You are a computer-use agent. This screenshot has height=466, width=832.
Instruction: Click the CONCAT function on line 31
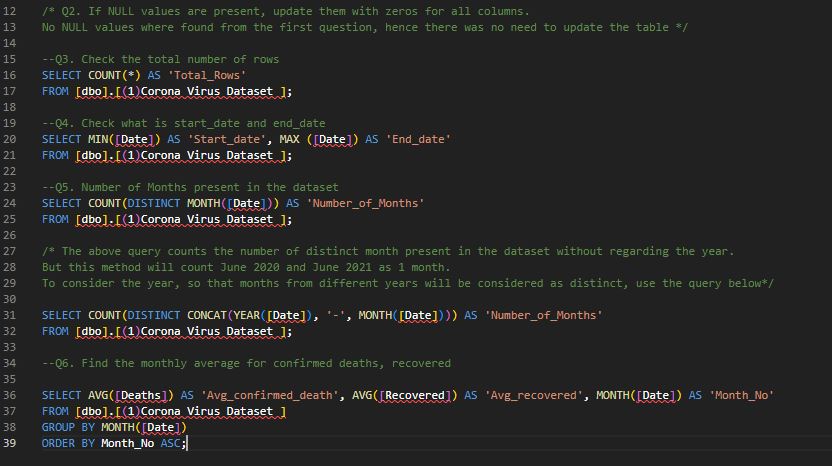pyautogui.click(x=207, y=315)
